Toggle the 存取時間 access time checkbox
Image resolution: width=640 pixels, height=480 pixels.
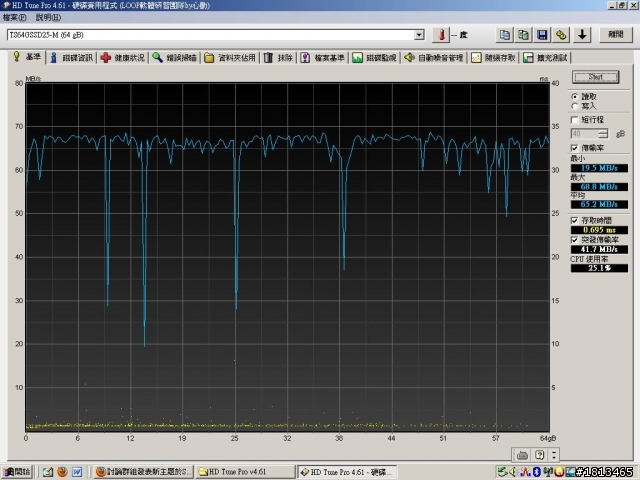[x=575, y=220]
